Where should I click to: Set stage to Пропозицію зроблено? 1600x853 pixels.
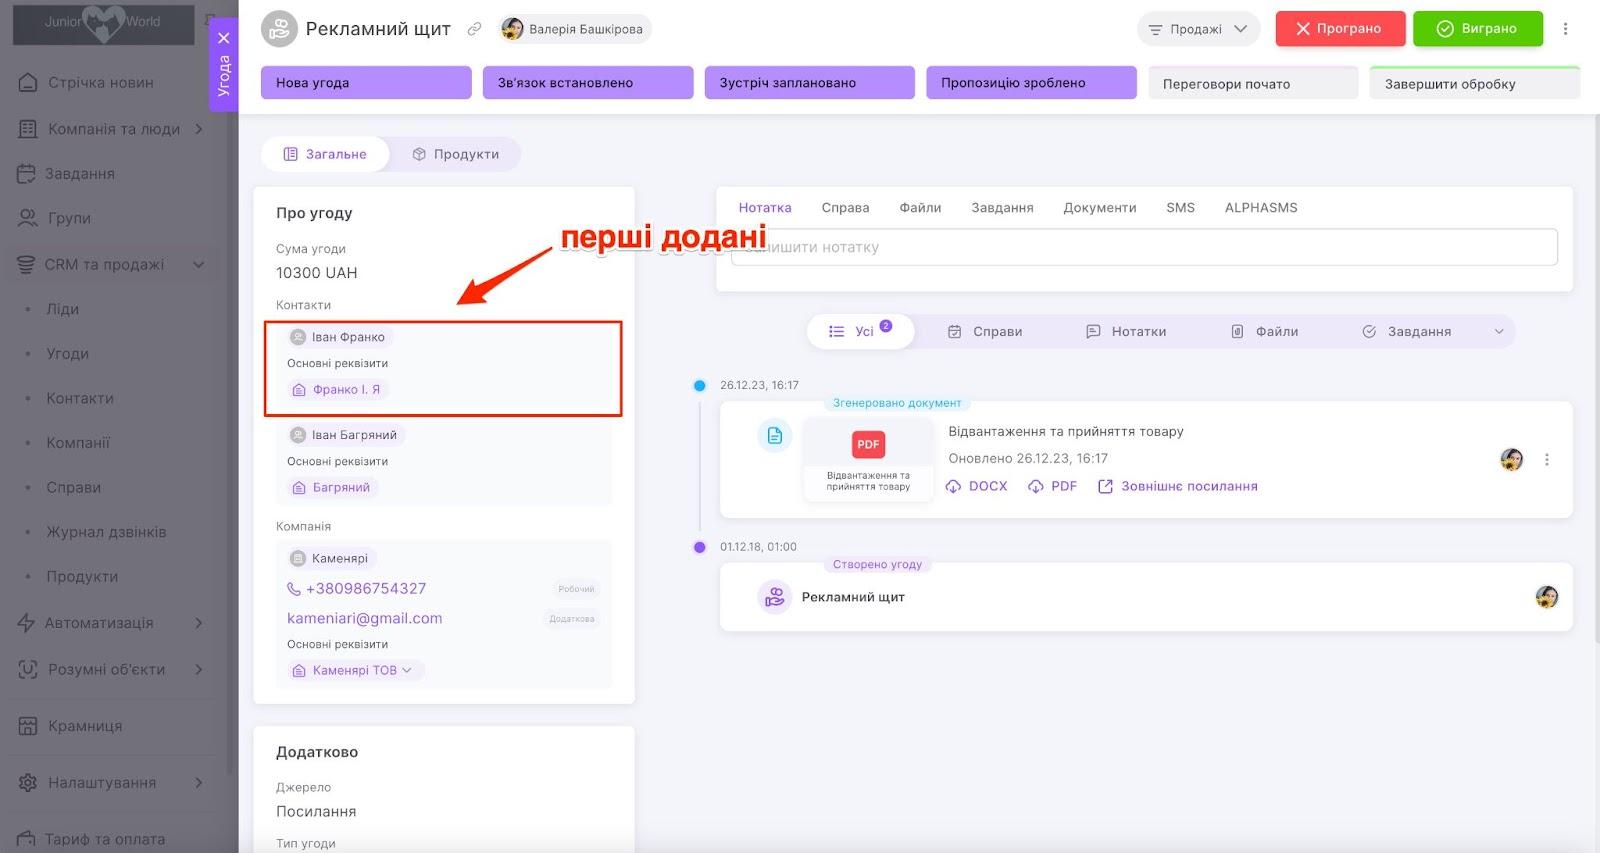1032,83
